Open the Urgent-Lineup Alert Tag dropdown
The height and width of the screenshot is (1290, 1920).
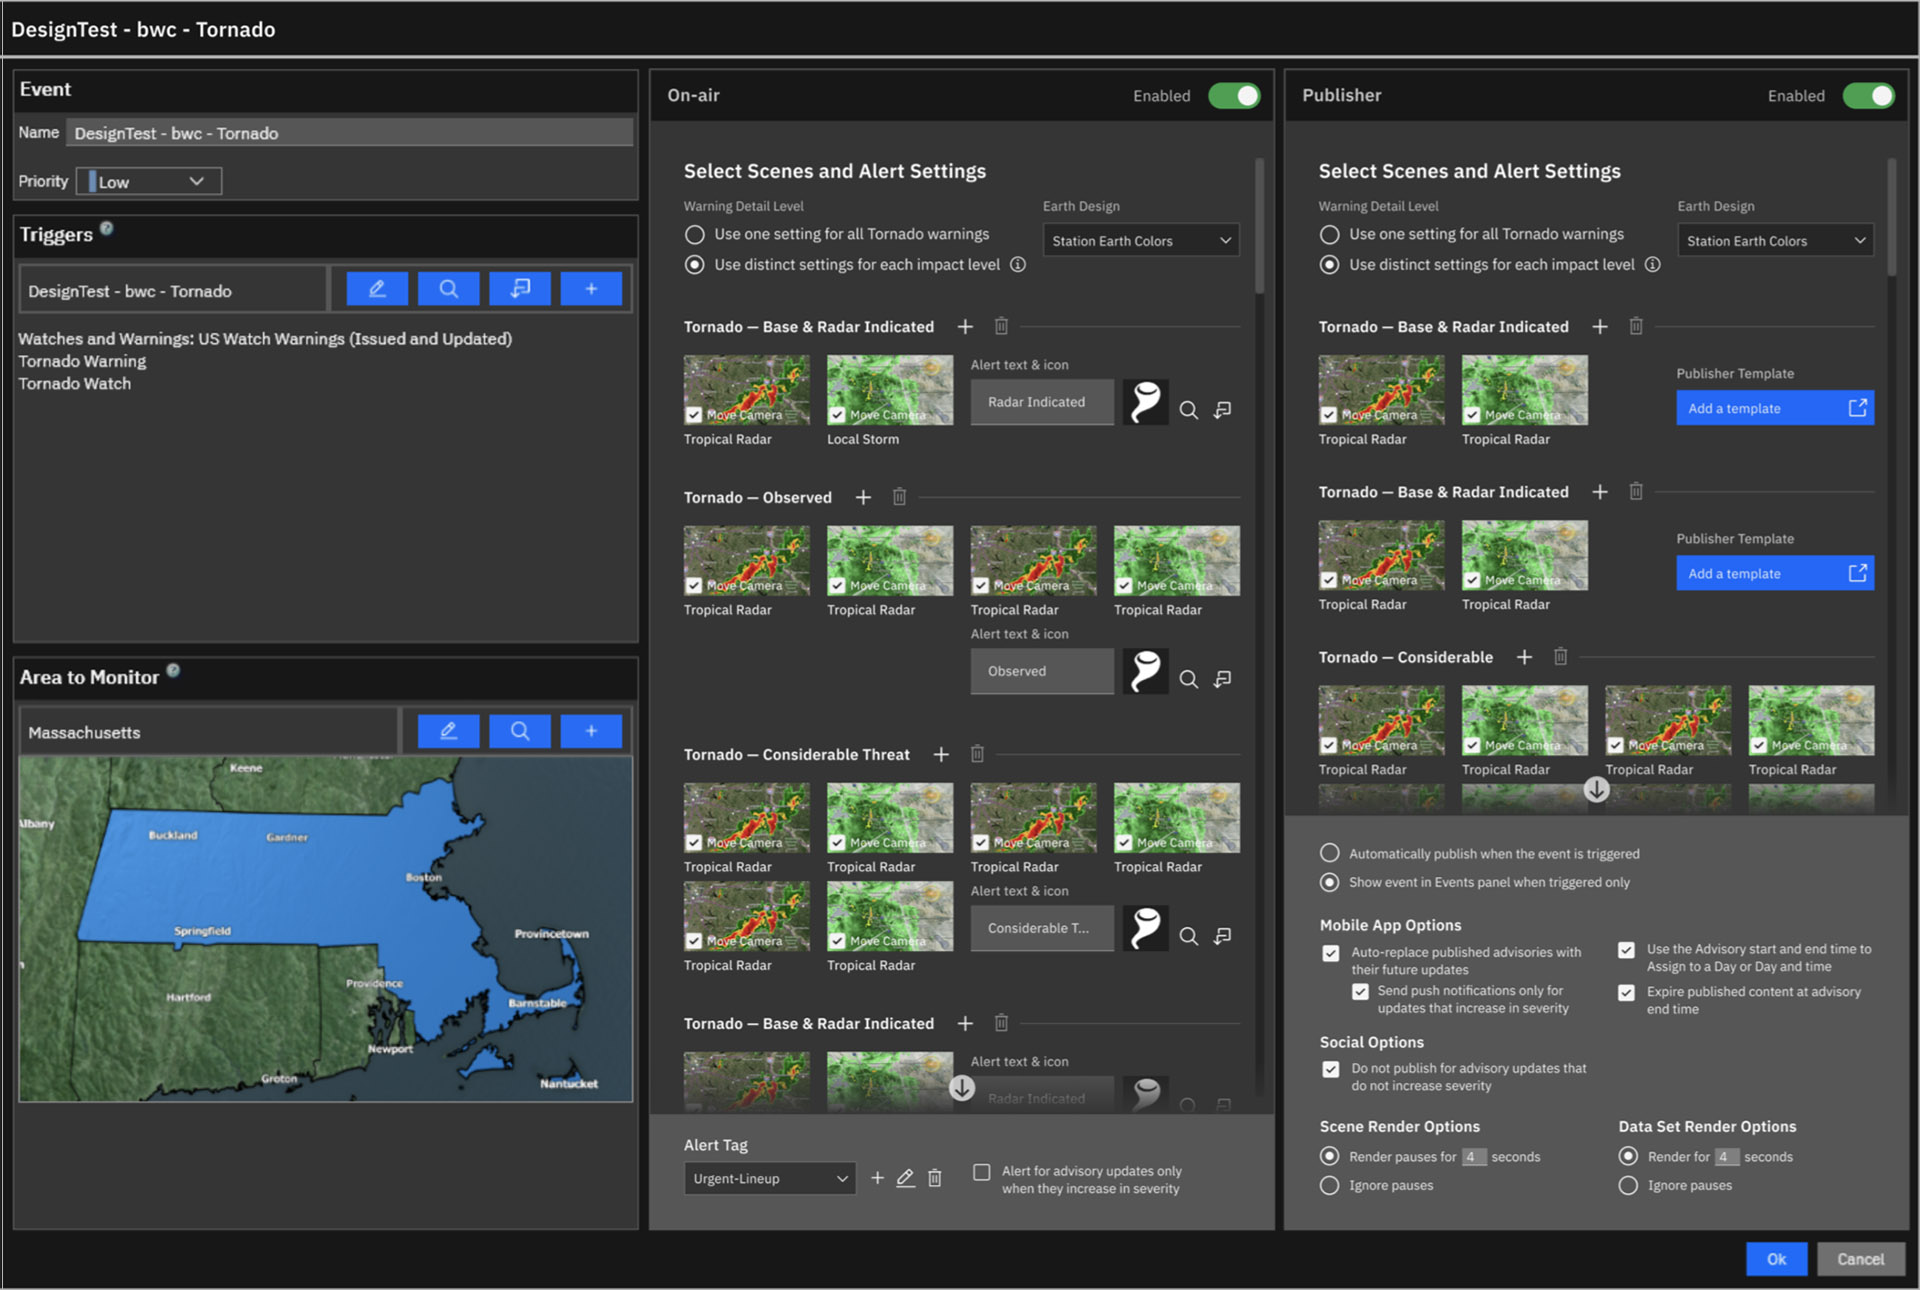tap(769, 1178)
